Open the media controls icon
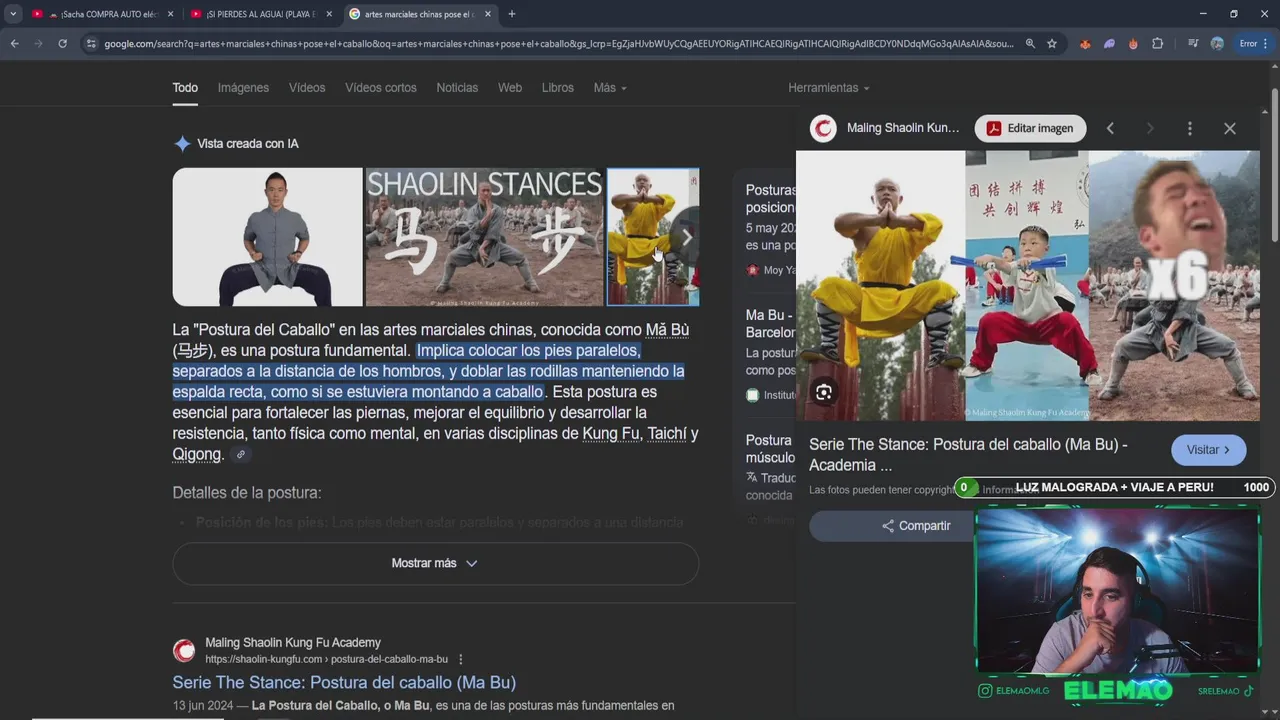1280x720 pixels. 1193,44
